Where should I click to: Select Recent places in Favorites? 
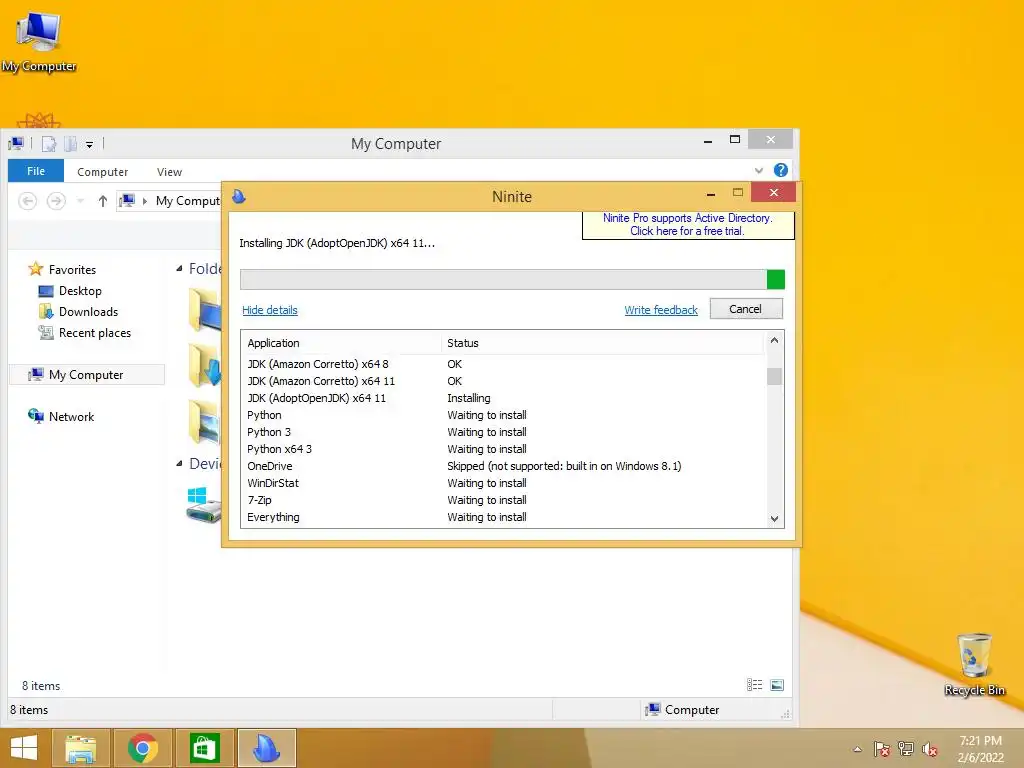point(95,332)
